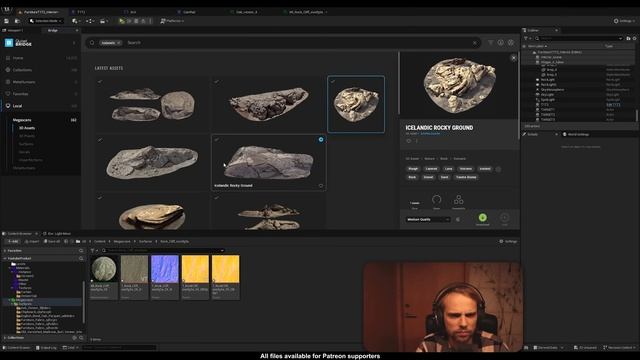The image size is (640, 360).
Task: Click the Add asset circular button
Action: coord(504,218)
